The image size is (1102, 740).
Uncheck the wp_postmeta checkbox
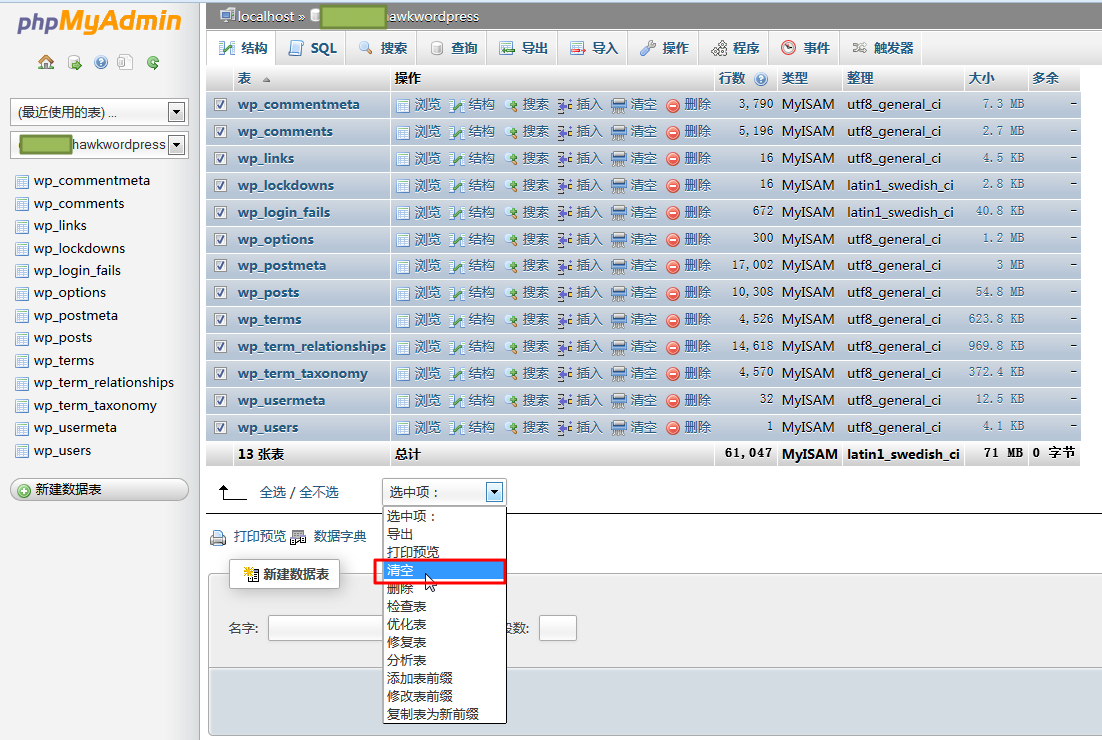pos(221,266)
